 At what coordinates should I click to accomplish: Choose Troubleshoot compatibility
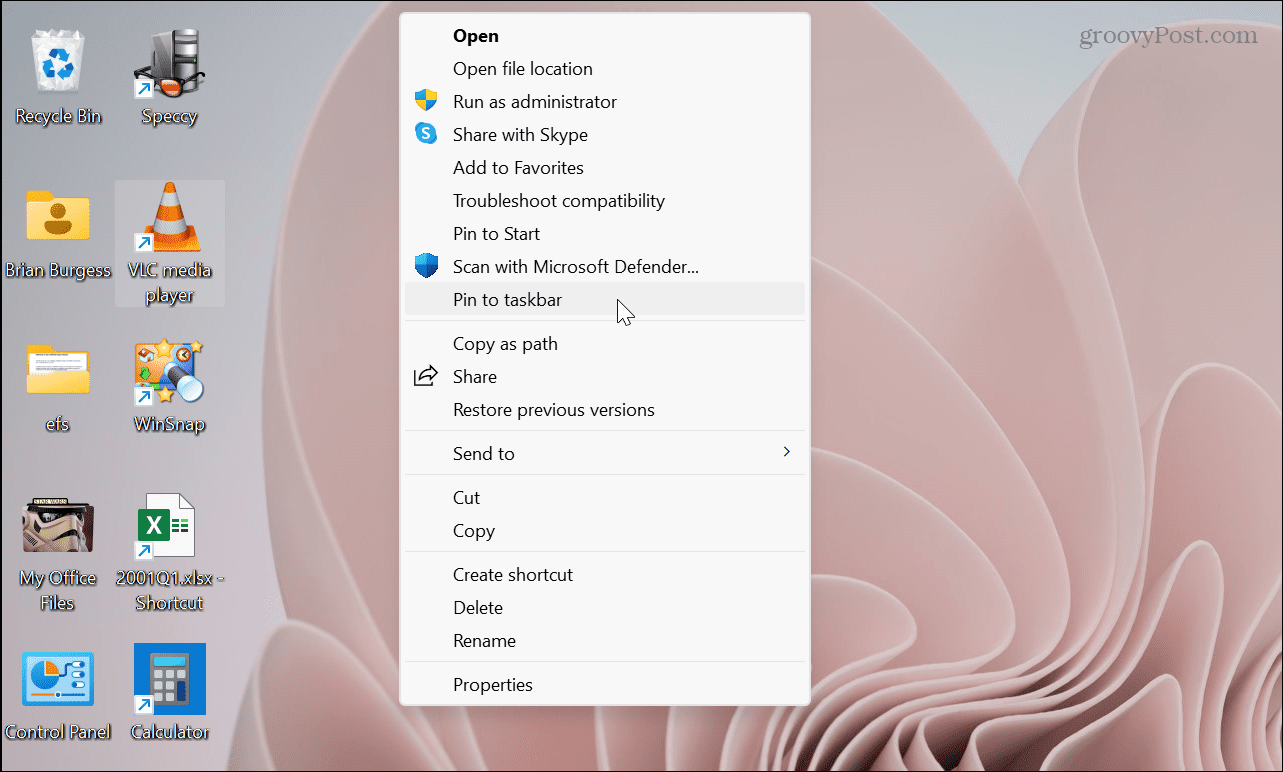(x=605, y=200)
